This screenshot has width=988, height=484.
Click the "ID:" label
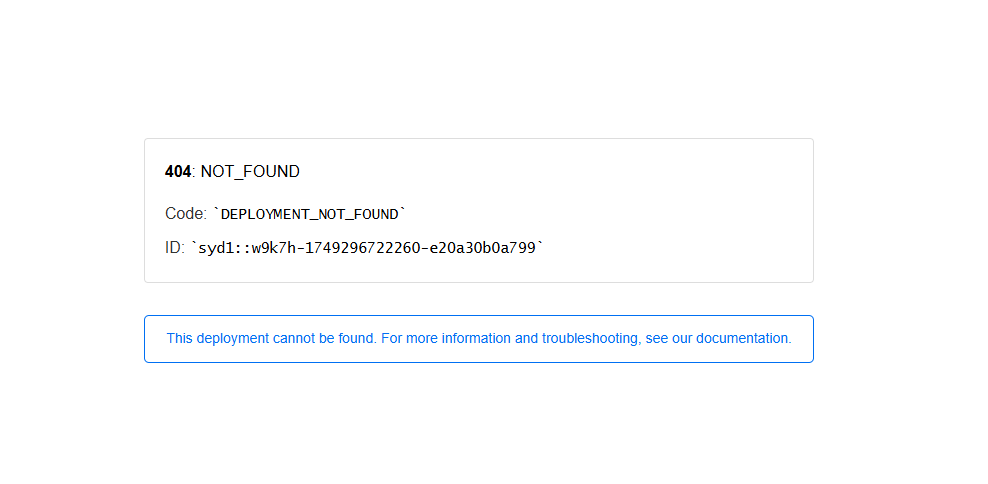(x=175, y=247)
